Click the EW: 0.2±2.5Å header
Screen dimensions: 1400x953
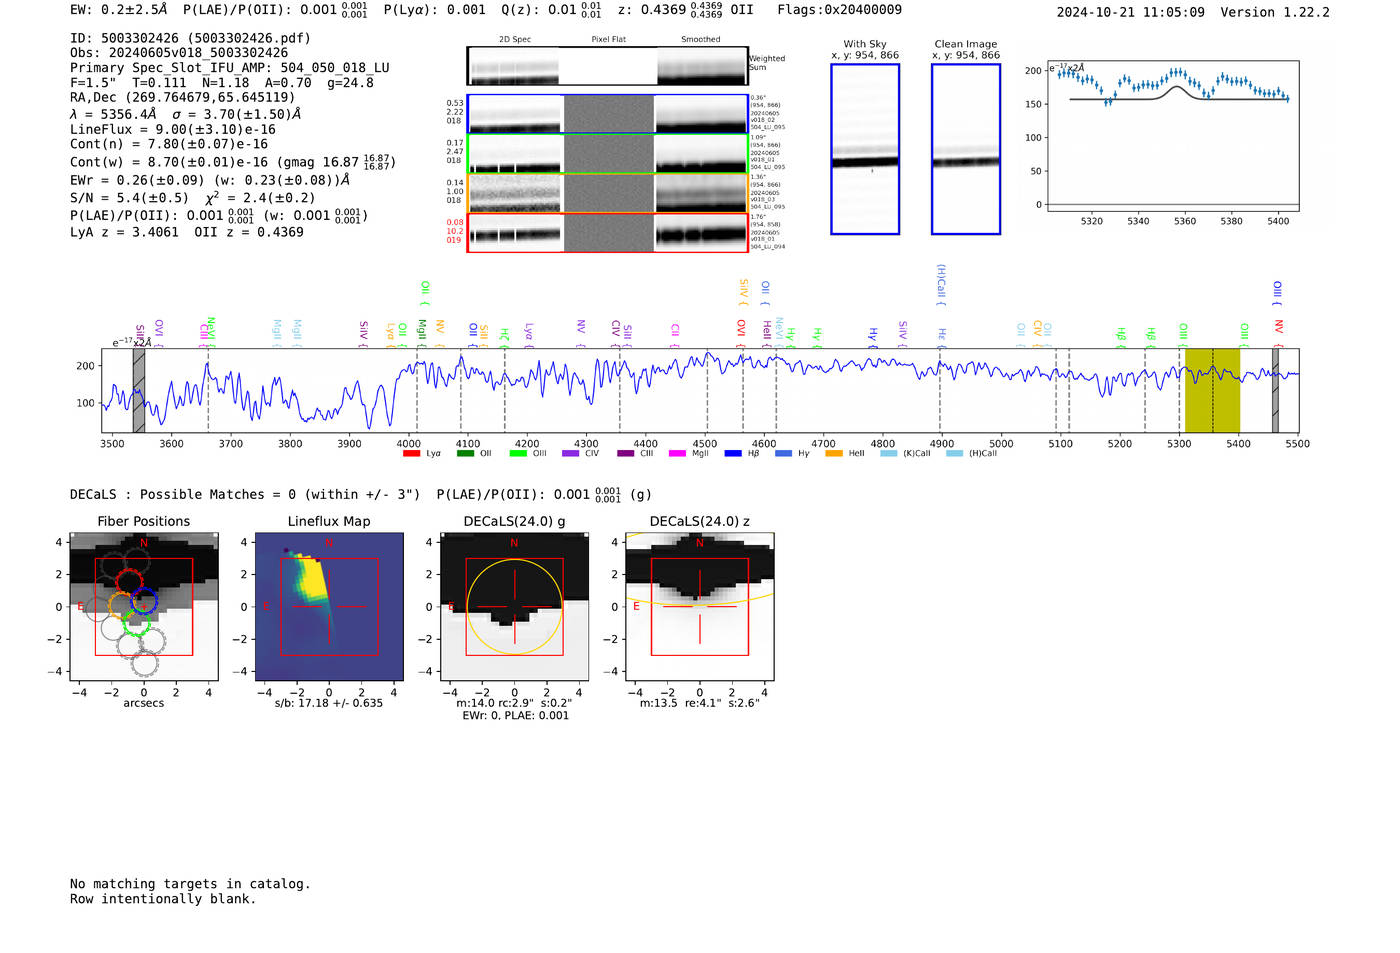119,10
